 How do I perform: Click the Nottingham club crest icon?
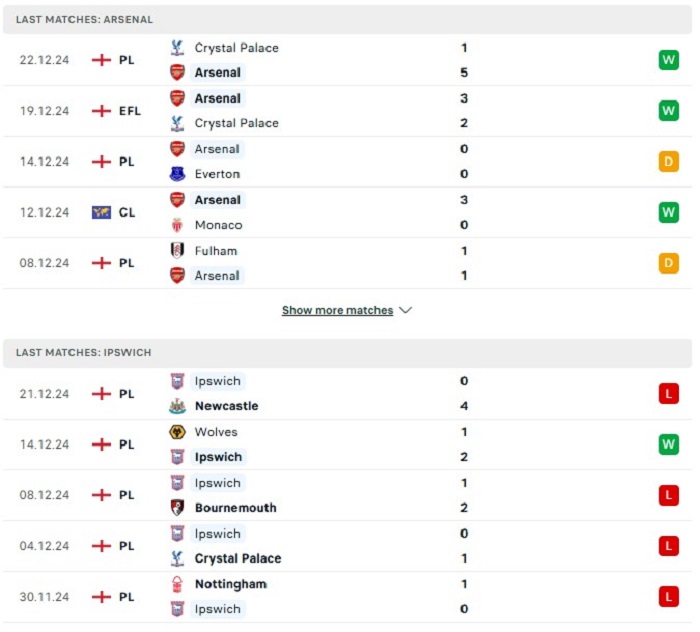pyautogui.click(x=177, y=584)
